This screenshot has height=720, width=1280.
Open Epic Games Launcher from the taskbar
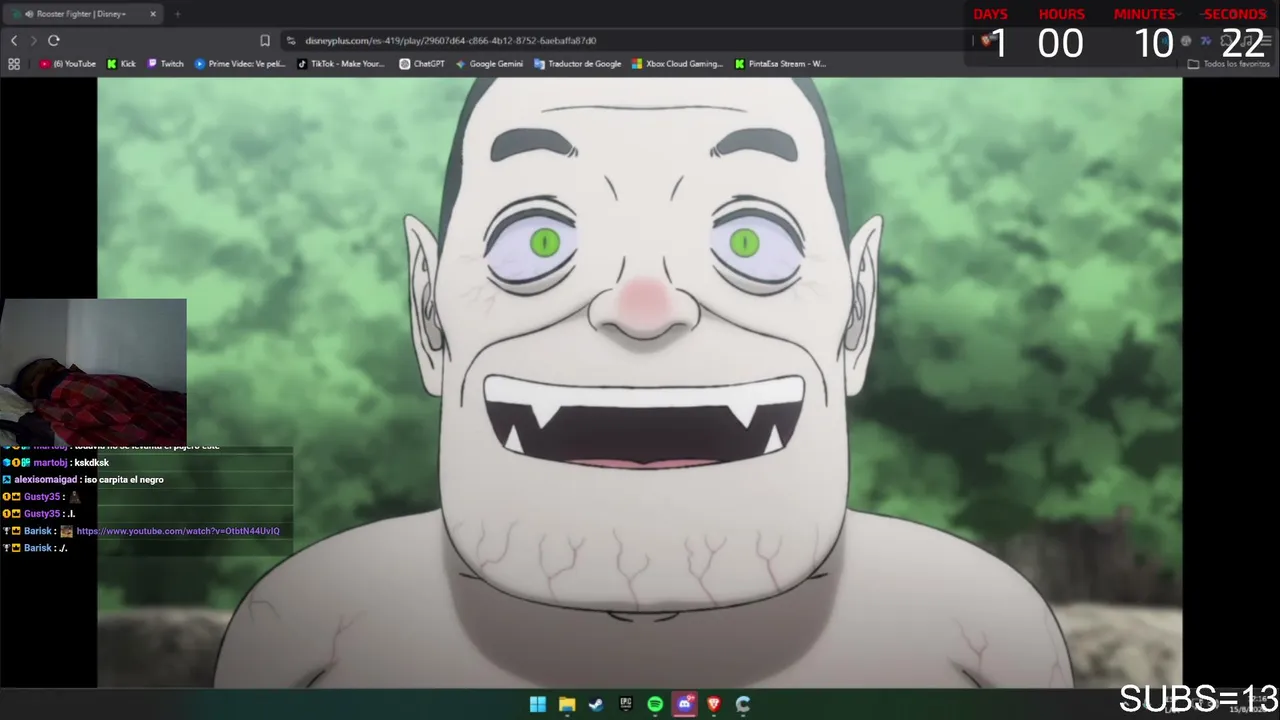(x=626, y=704)
